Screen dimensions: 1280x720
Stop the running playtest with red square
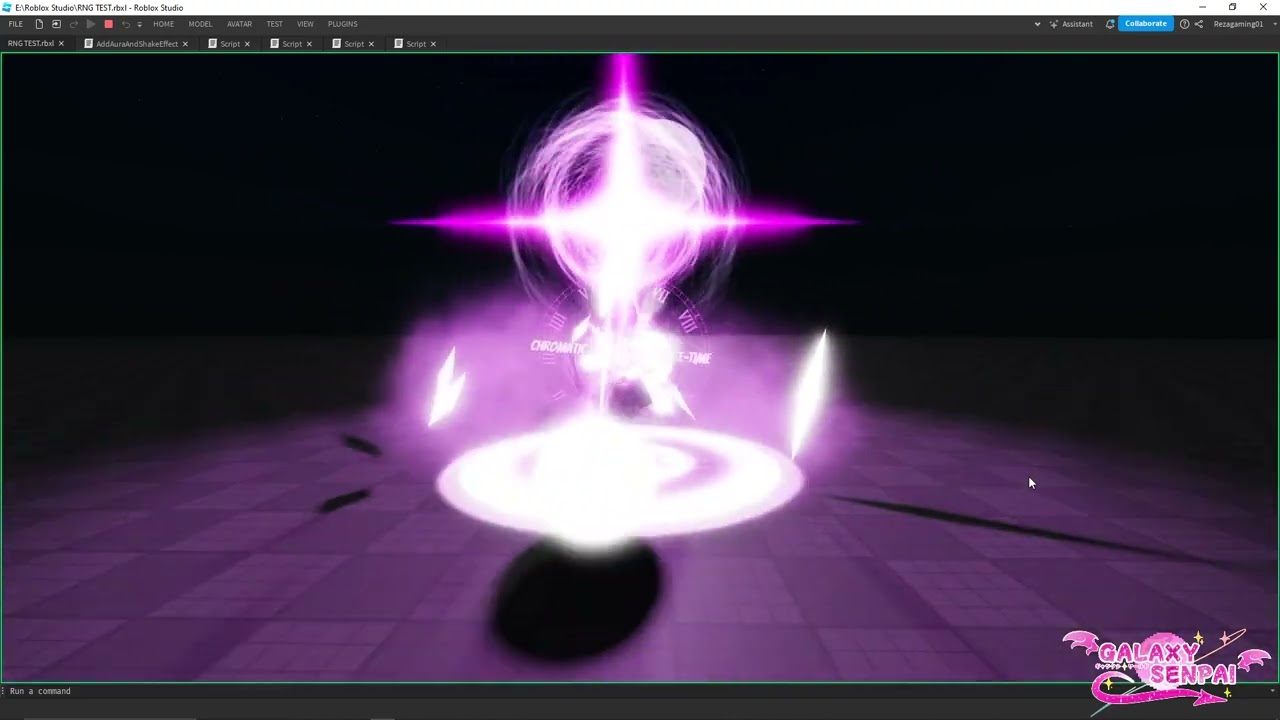click(x=109, y=24)
